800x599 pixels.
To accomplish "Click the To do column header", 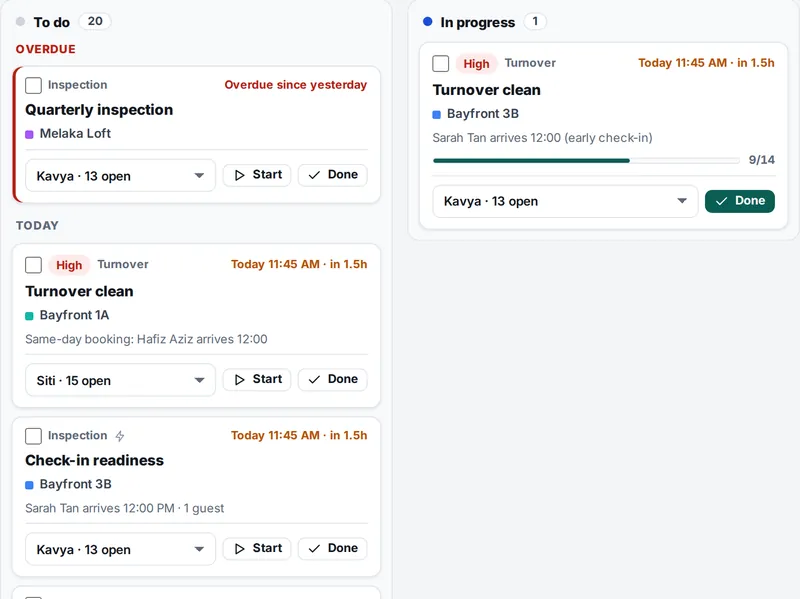I will click(x=52, y=22).
